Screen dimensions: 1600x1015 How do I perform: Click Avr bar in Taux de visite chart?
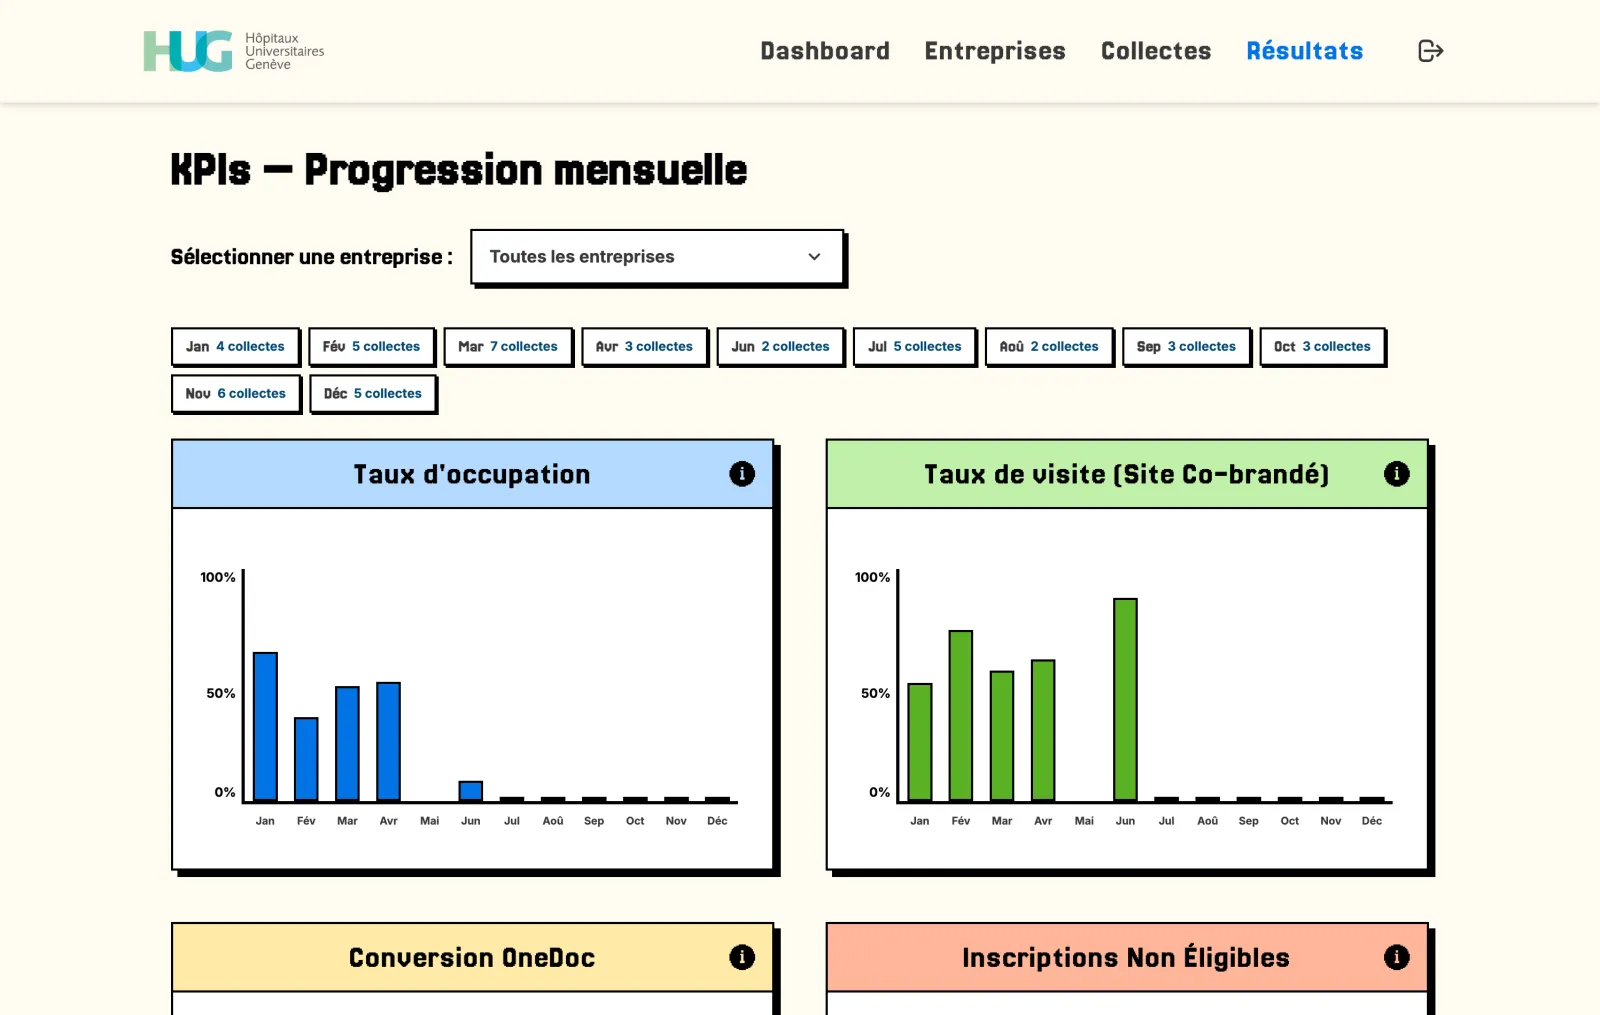pos(1043,731)
